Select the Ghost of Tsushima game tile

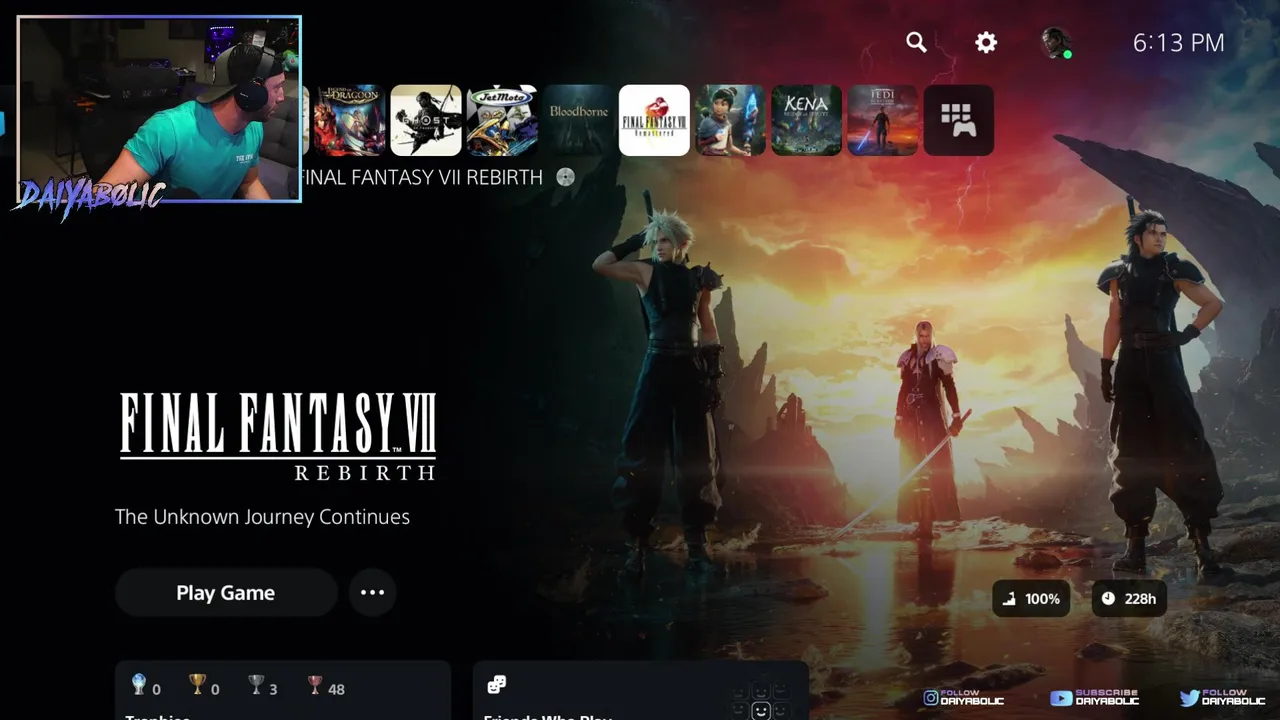coord(426,120)
